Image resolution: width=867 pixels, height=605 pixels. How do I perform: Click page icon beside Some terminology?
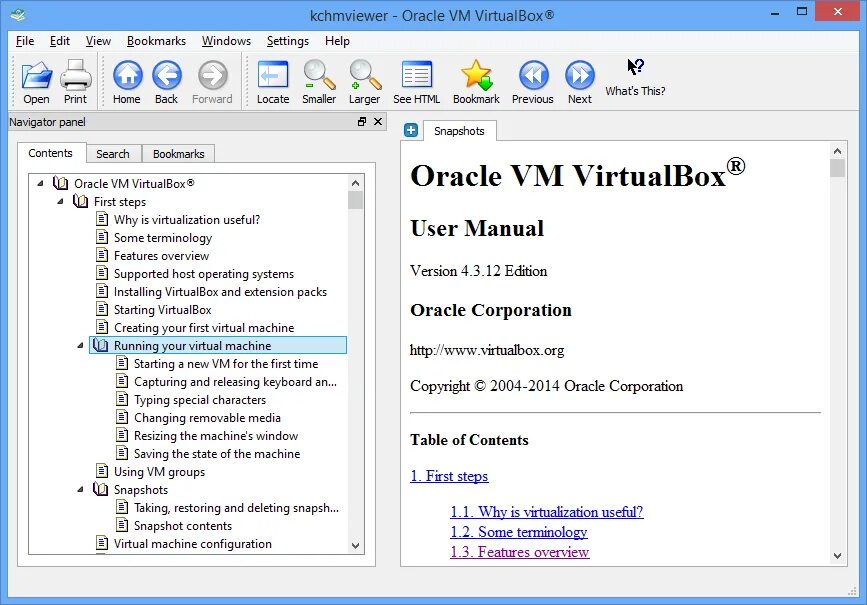point(102,237)
